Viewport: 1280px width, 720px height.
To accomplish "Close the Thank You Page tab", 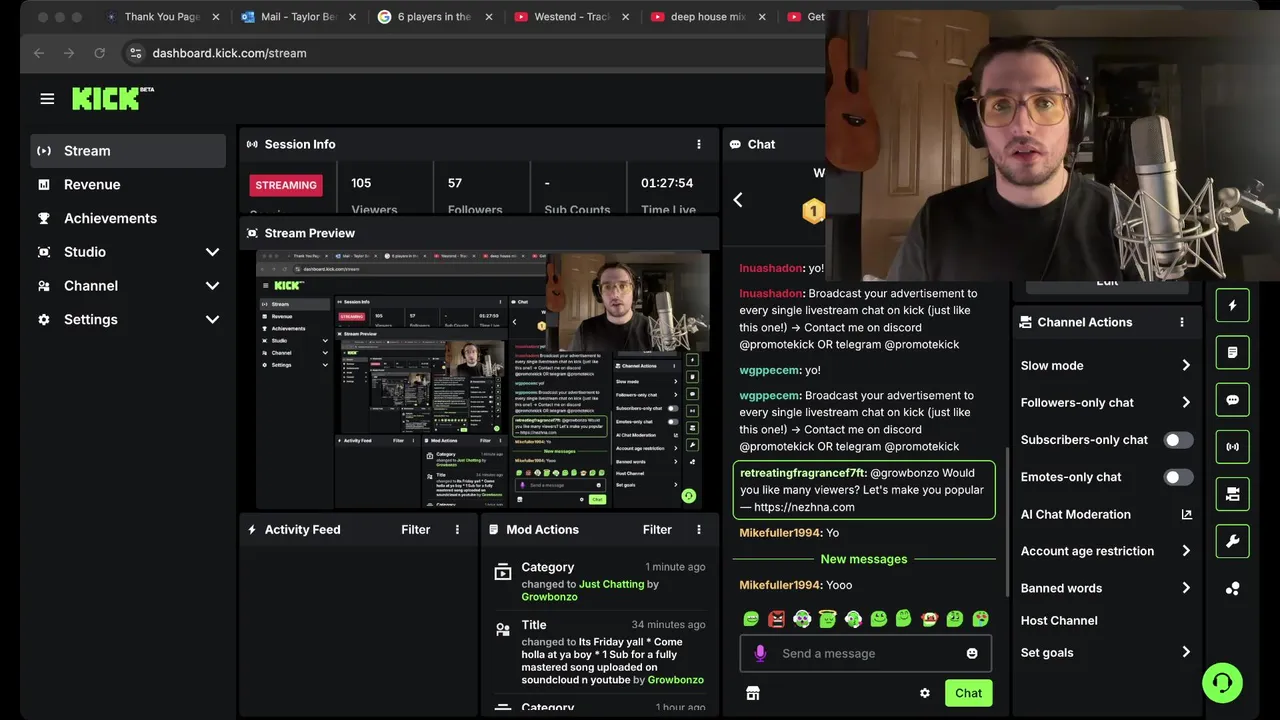I will [214, 17].
